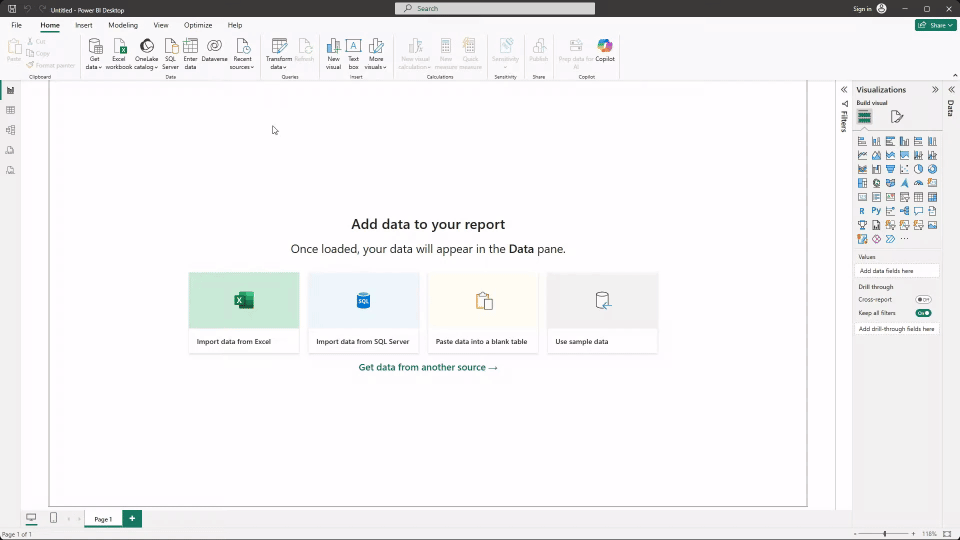The height and width of the screenshot is (540, 960).
Task: Open the View ribbon tab
Action: coord(161,25)
